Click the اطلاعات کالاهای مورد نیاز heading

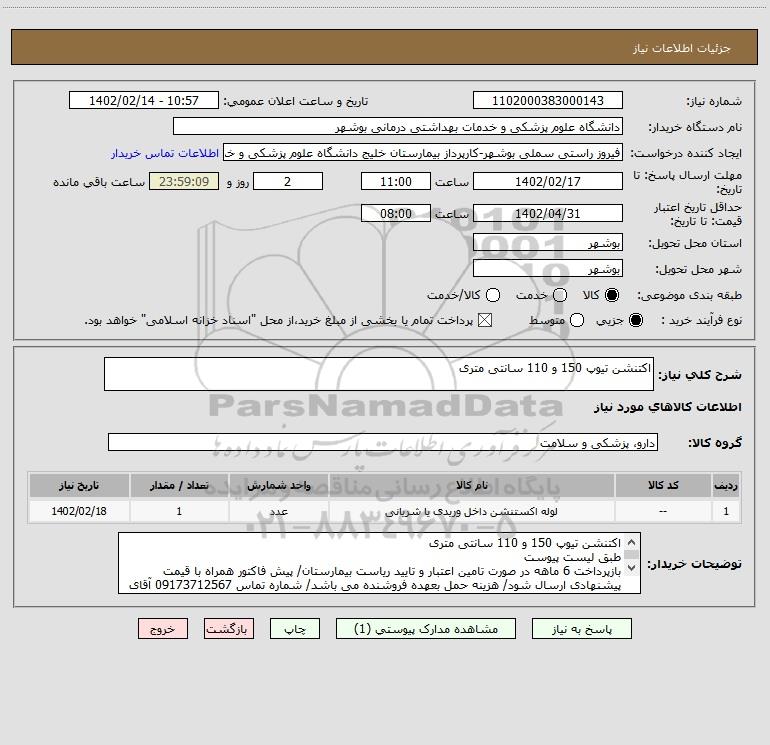coord(667,407)
